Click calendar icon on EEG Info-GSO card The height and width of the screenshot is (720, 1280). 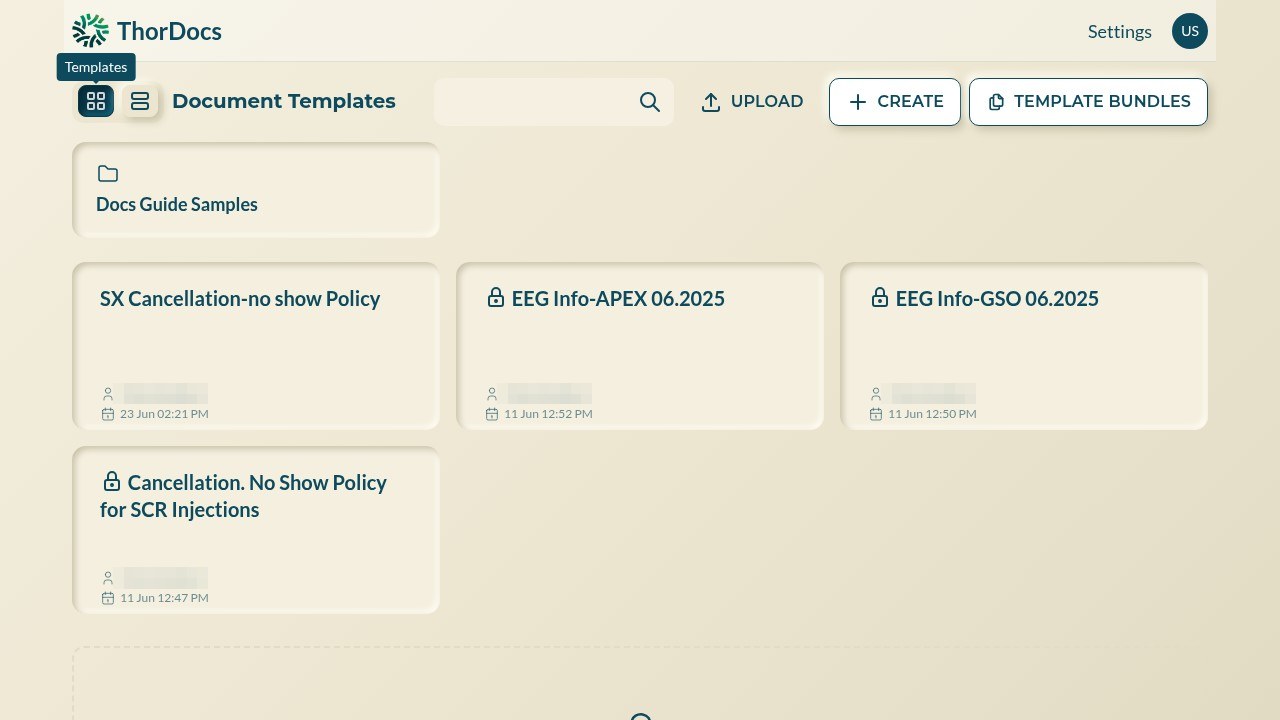(x=876, y=414)
